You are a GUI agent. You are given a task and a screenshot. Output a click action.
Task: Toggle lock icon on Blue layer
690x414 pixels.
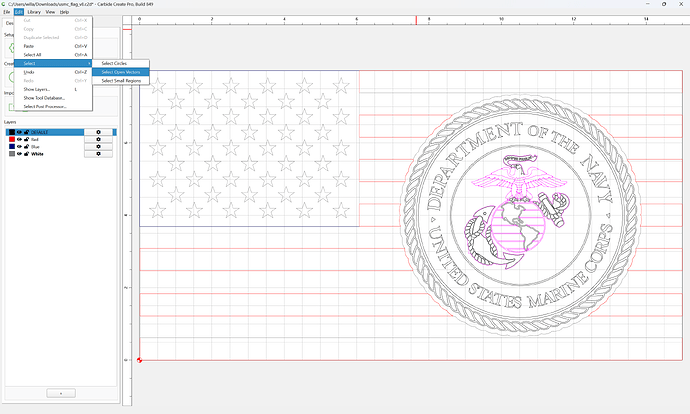[26, 147]
